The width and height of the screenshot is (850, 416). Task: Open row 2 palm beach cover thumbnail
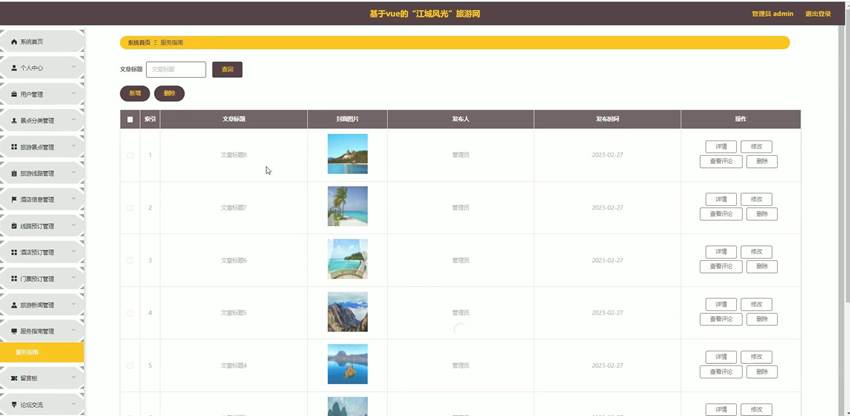coord(347,206)
